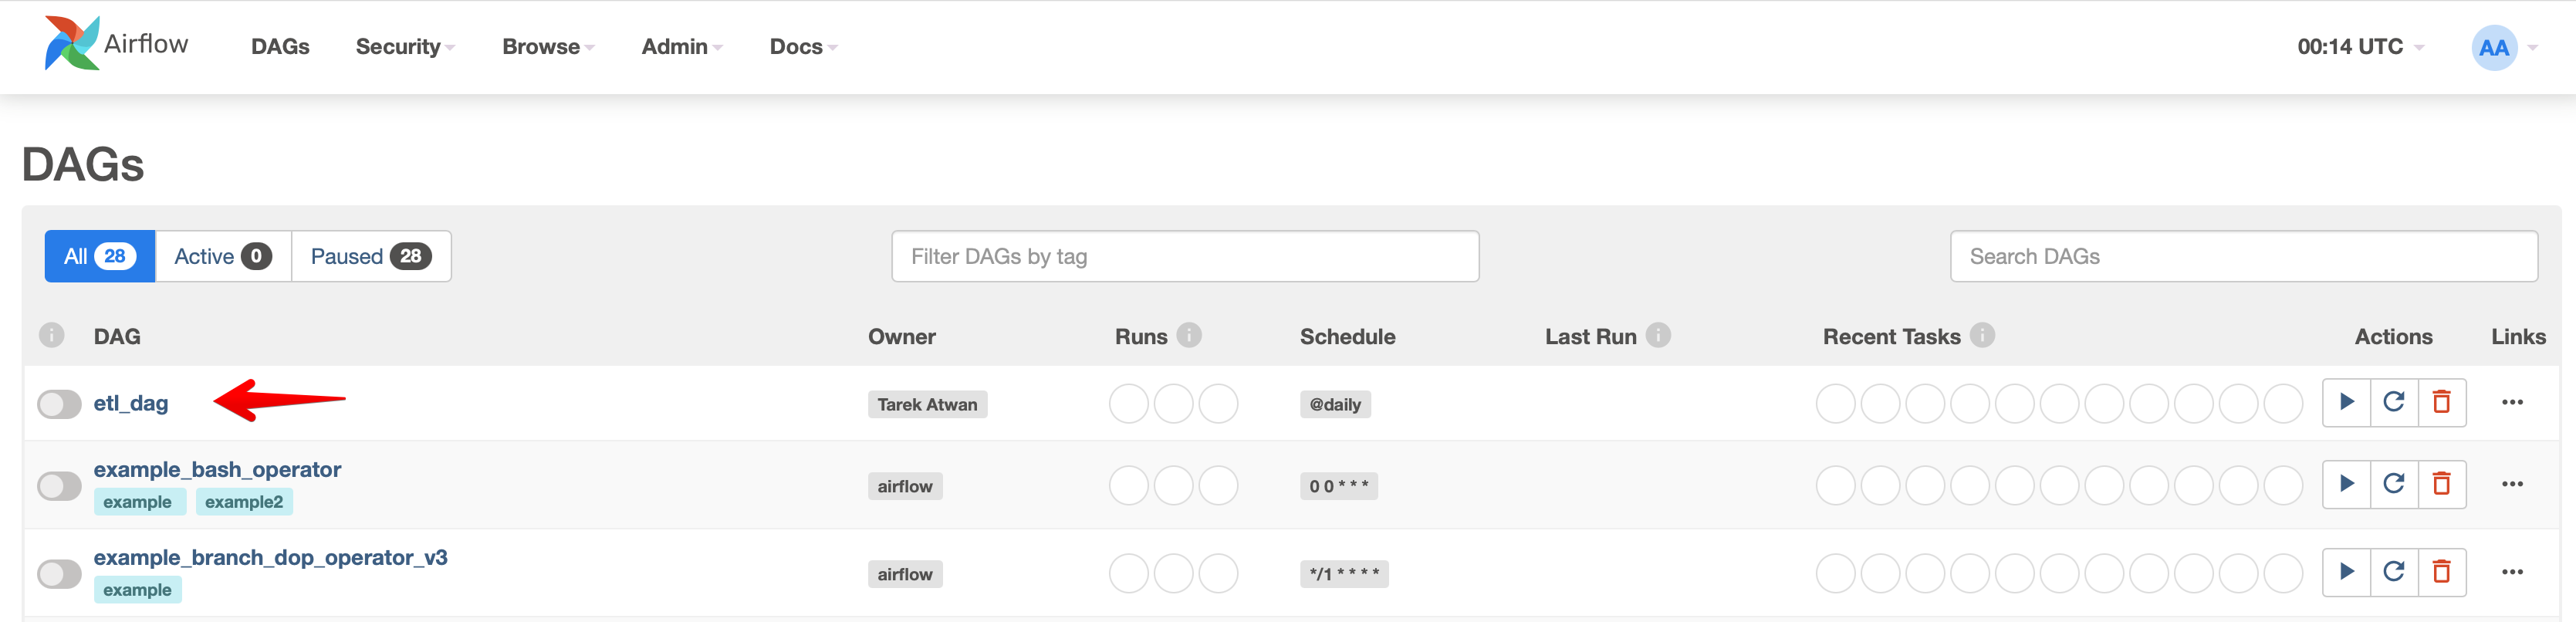Open the Browse dropdown menu

547,47
